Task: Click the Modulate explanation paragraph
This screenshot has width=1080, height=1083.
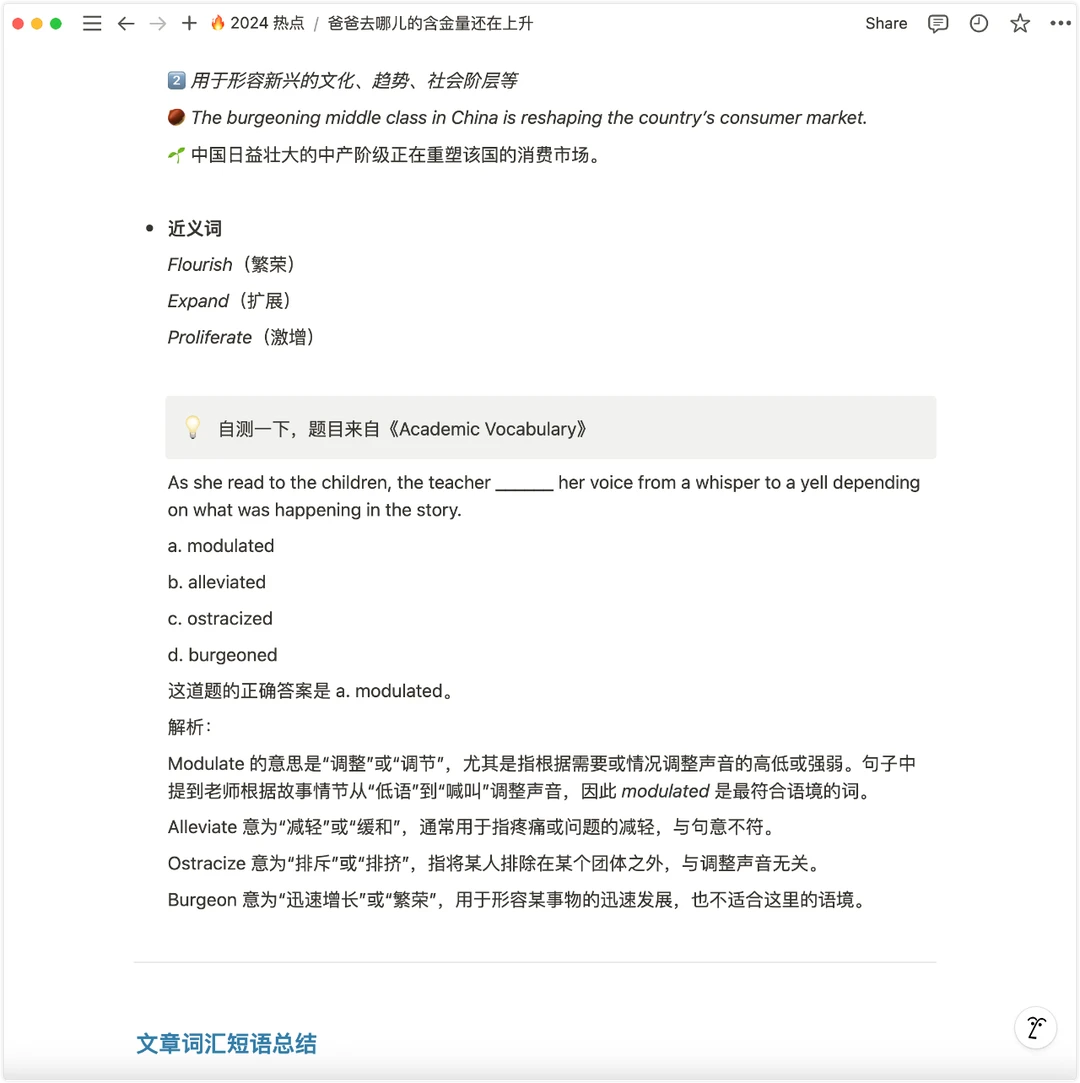Action: tap(542, 777)
